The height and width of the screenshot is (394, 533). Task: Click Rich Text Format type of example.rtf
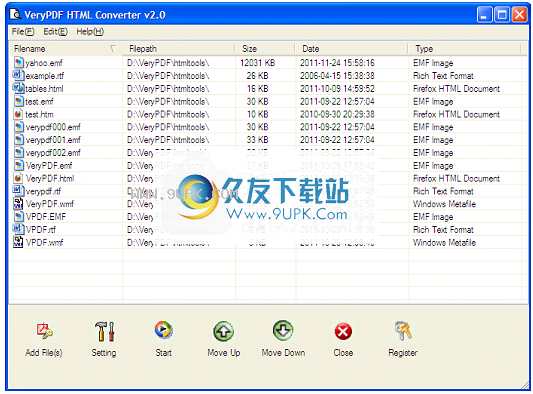coord(443,76)
